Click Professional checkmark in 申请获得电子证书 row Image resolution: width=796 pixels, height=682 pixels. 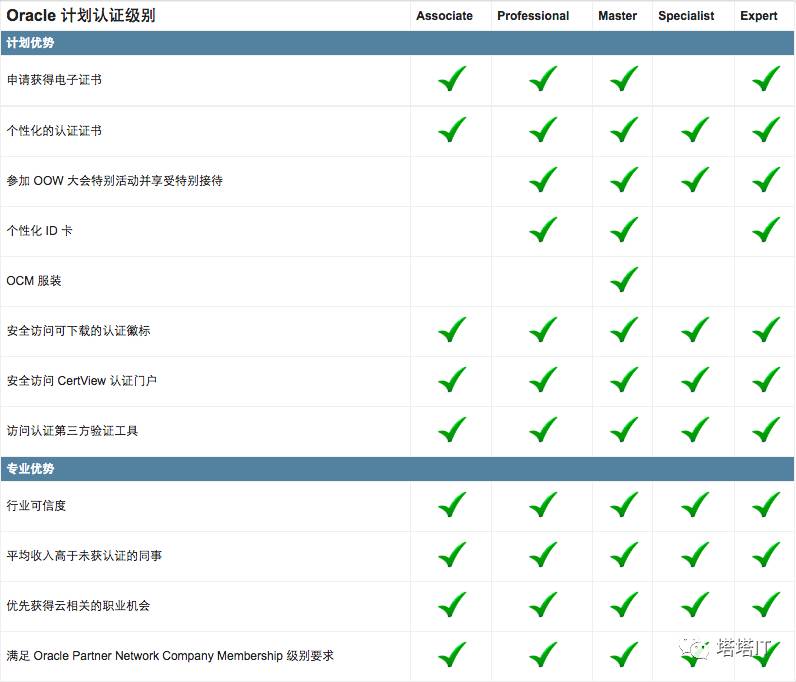point(543,79)
